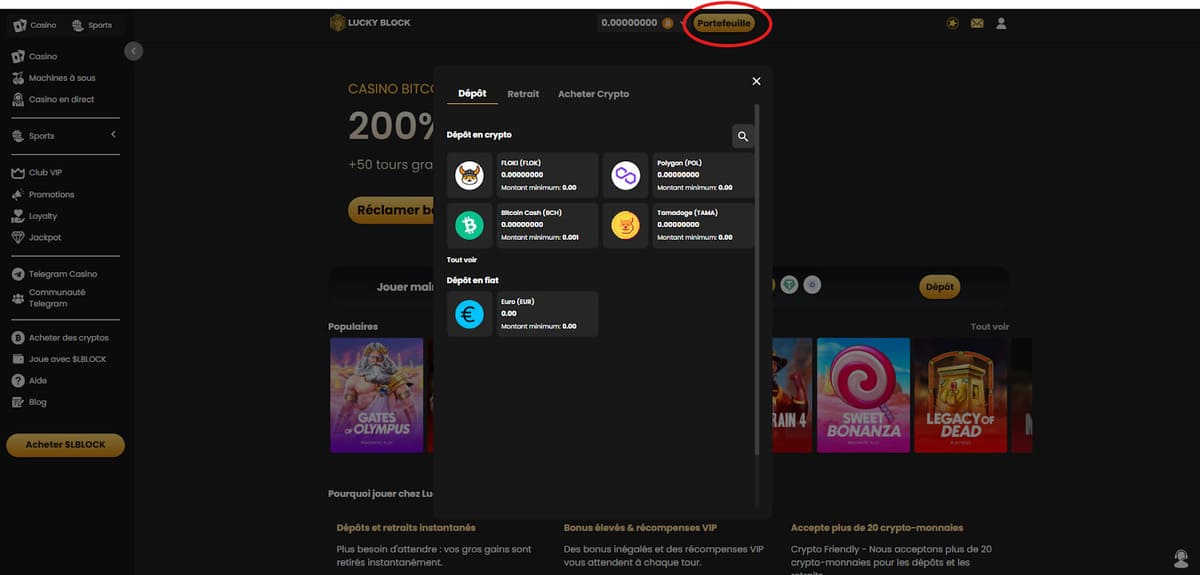
Task: Click the FLOKI coin icon
Action: pos(469,176)
